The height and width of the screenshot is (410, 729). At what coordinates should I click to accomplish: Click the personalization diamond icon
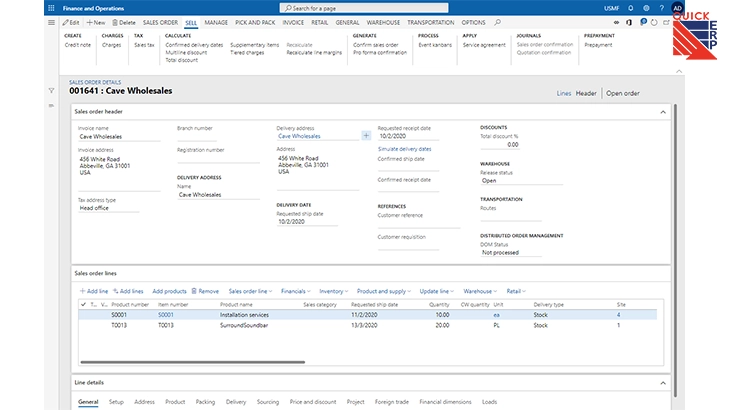click(616, 22)
